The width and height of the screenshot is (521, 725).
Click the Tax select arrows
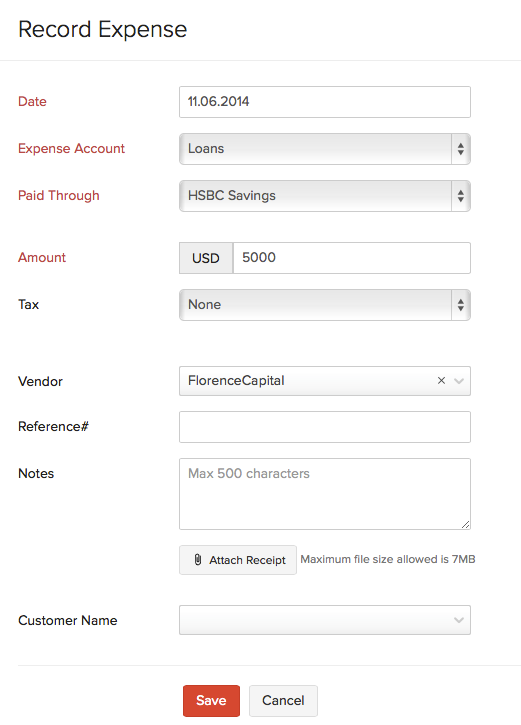tap(461, 305)
